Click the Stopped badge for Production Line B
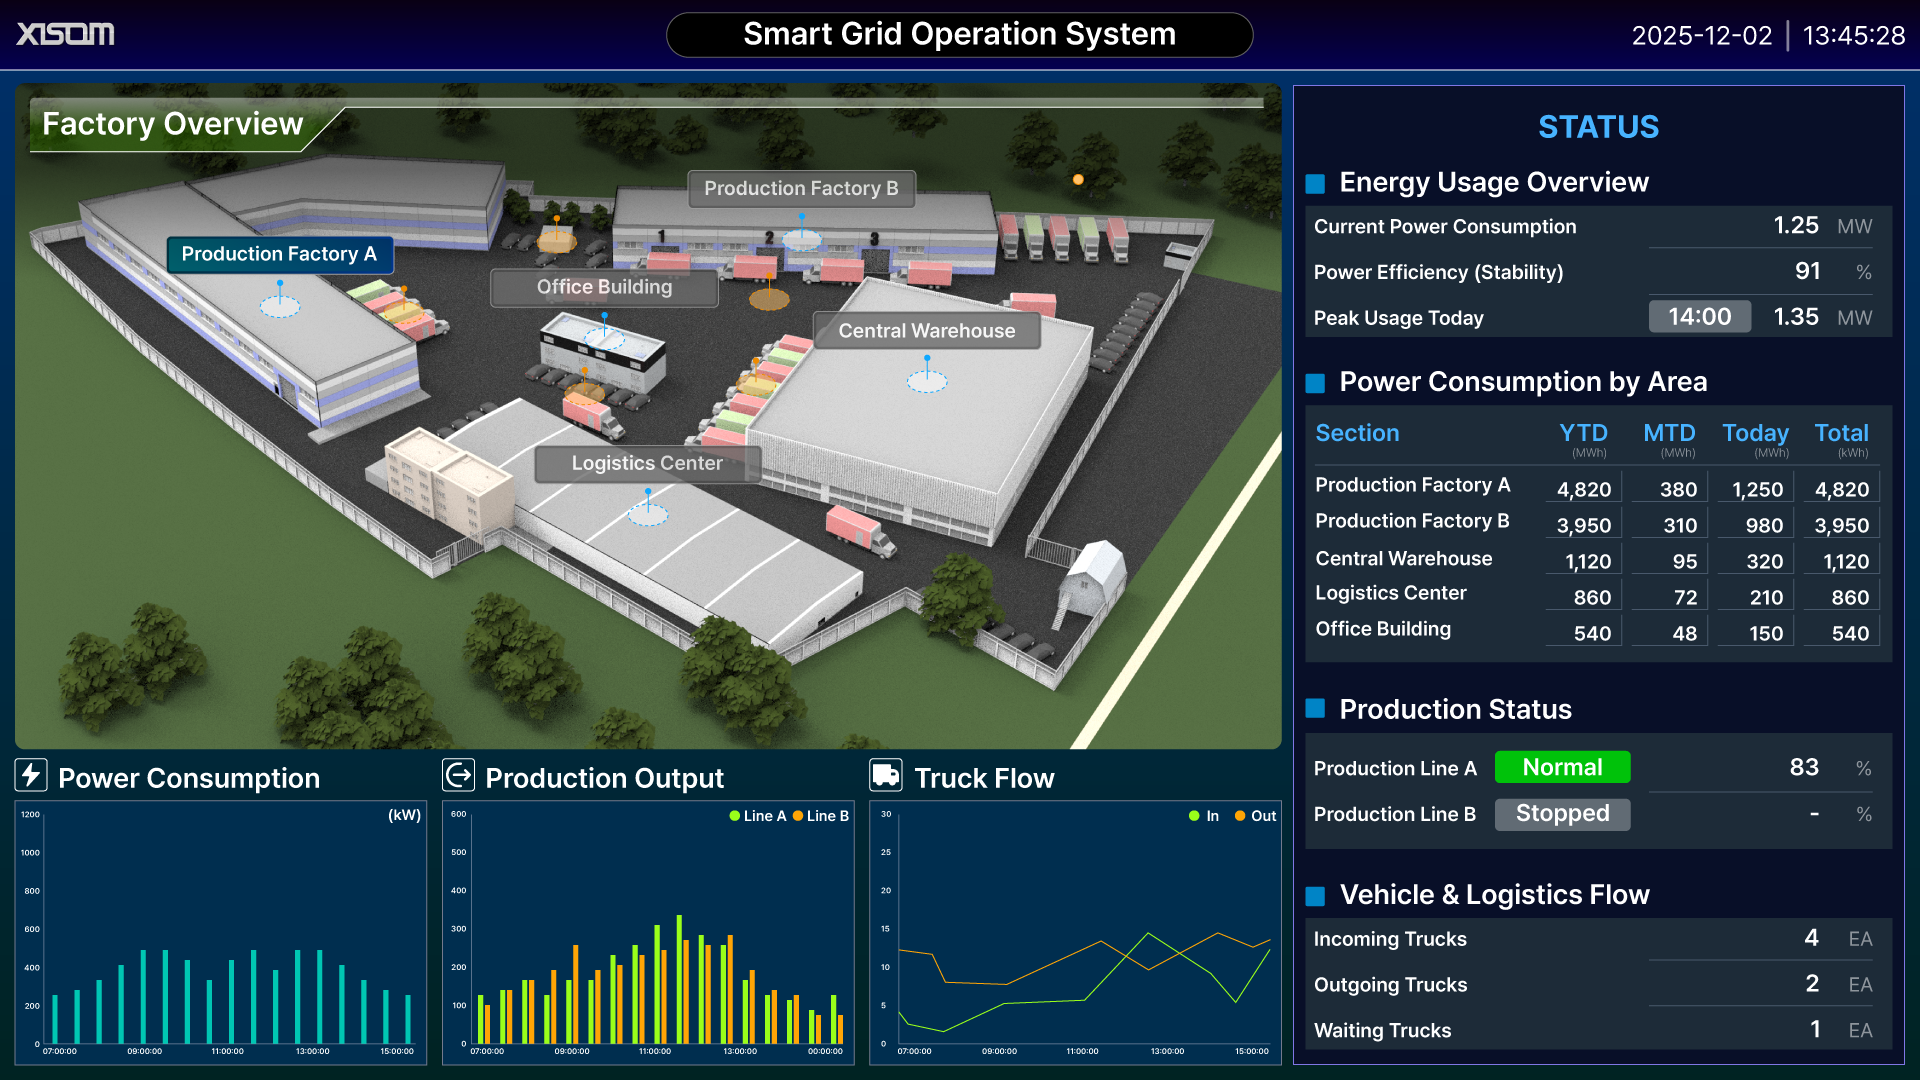The height and width of the screenshot is (1080, 1920). tap(1562, 814)
